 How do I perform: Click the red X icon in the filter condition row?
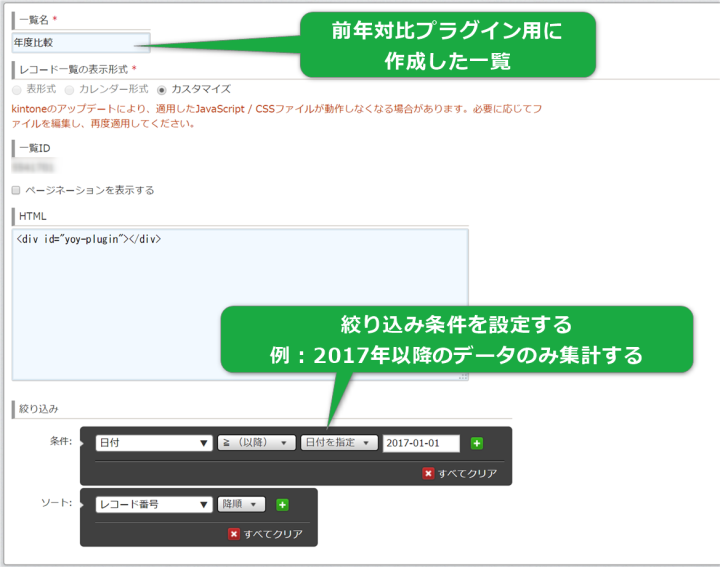coord(428,473)
